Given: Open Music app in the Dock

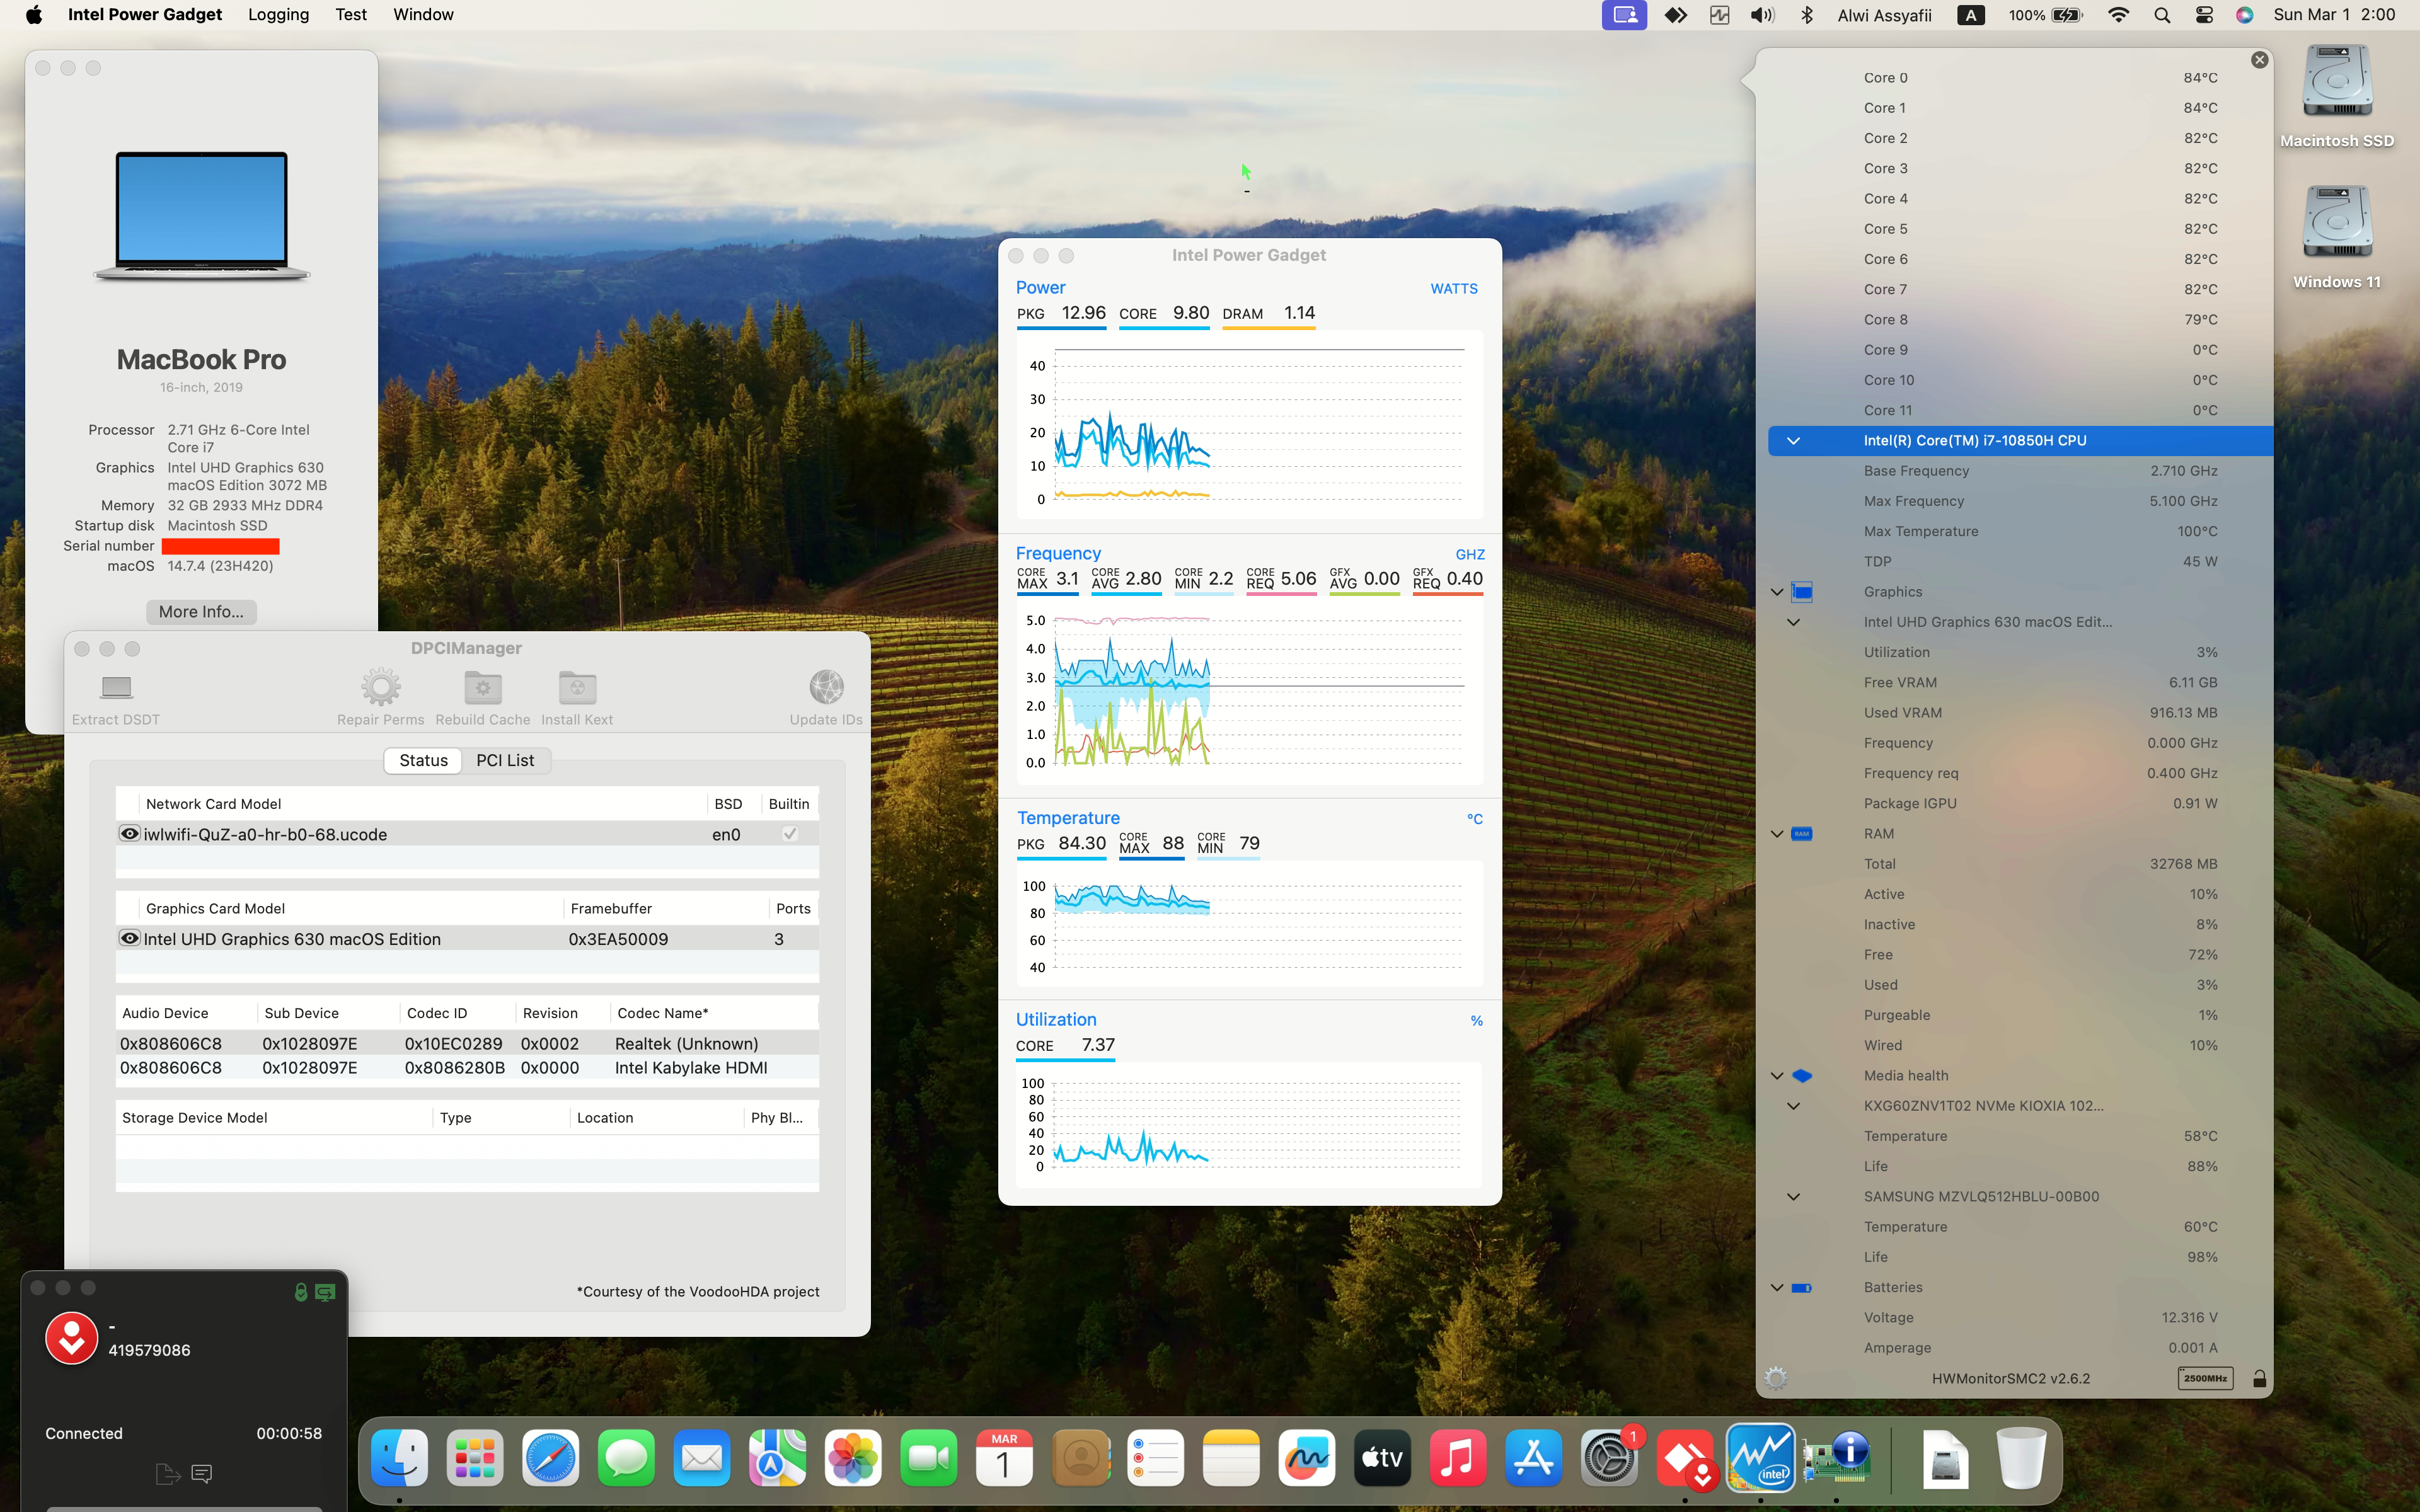Looking at the screenshot, I should [1458, 1458].
